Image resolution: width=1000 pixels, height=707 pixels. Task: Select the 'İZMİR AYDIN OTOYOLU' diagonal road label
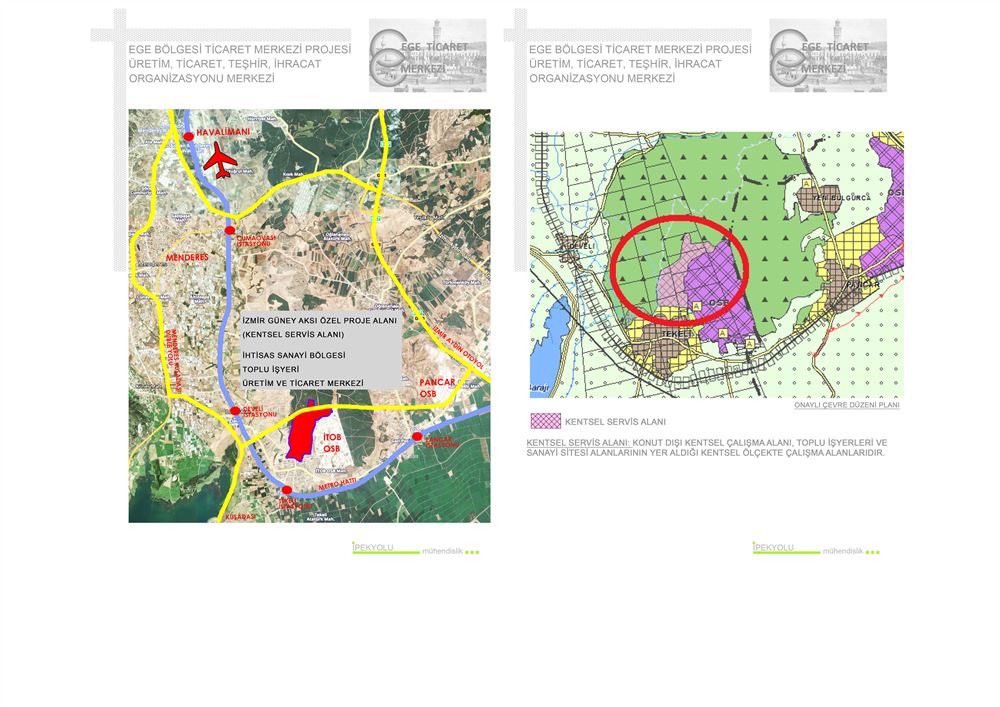(458, 347)
